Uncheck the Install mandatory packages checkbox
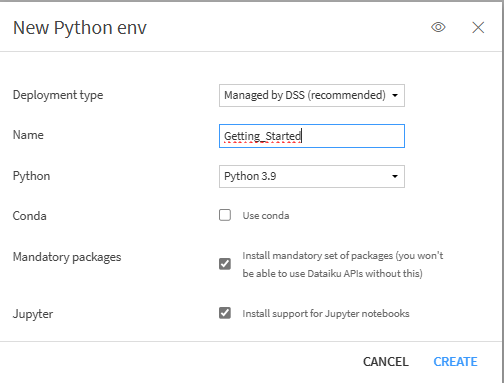 (225, 264)
